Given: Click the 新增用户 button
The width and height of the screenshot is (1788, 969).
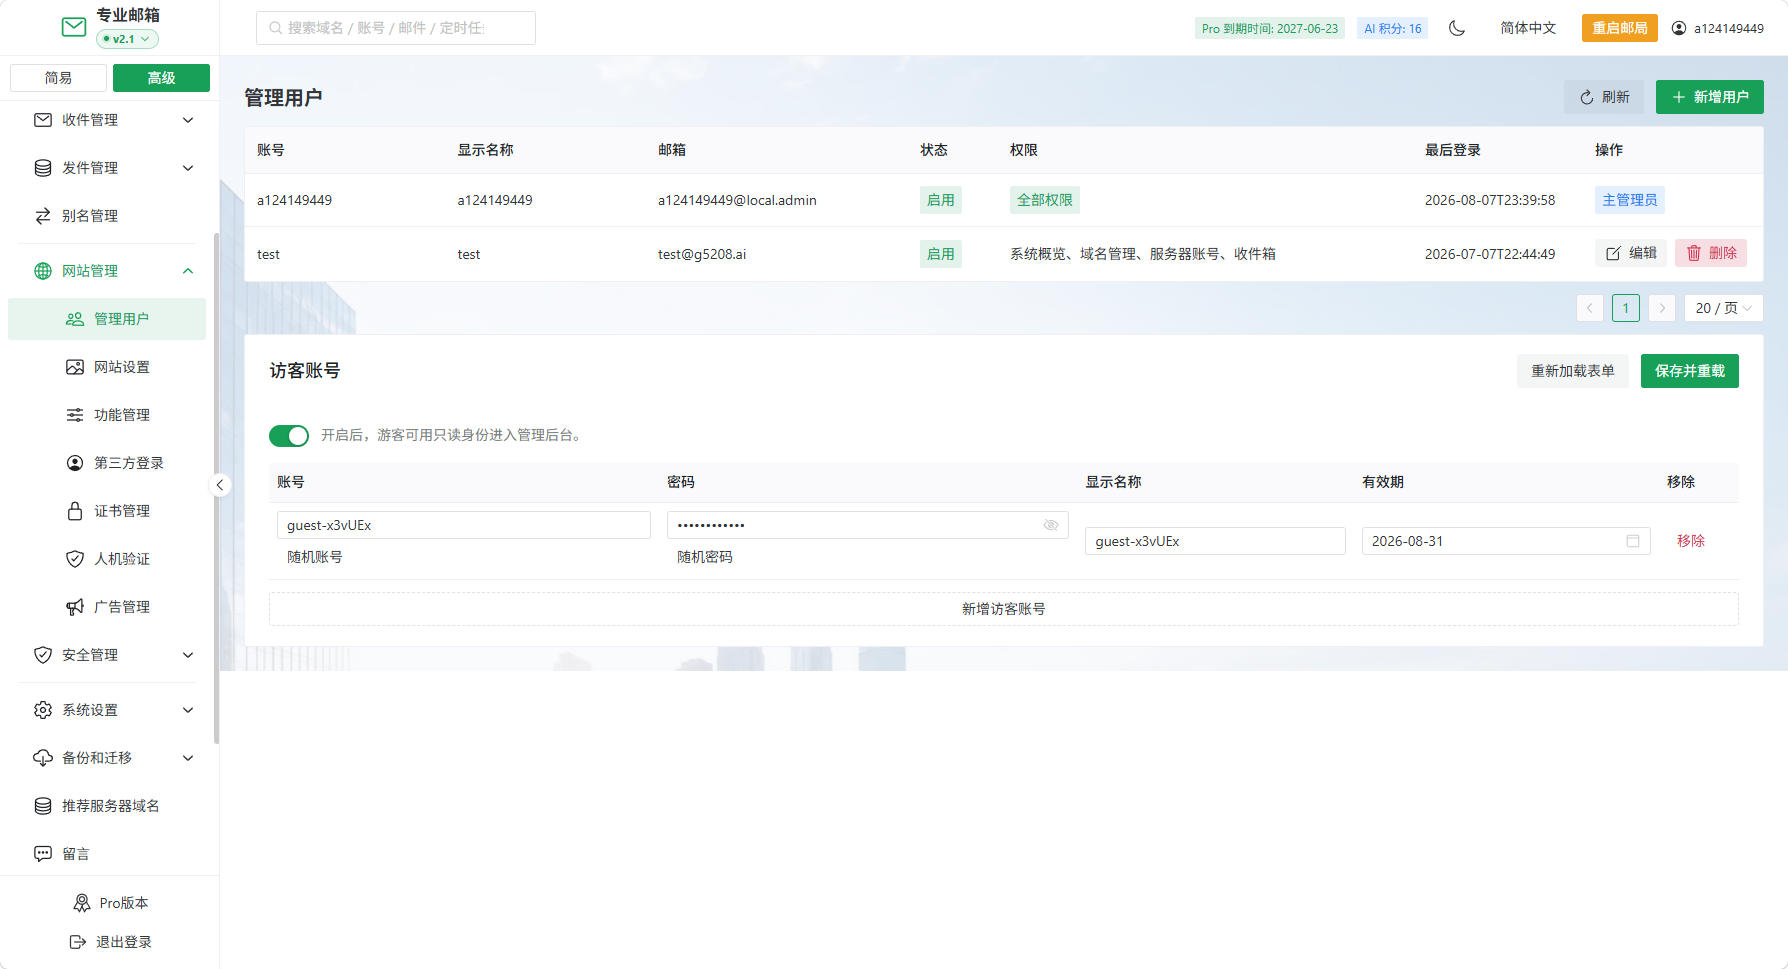Looking at the screenshot, I should pos(1710,97).
